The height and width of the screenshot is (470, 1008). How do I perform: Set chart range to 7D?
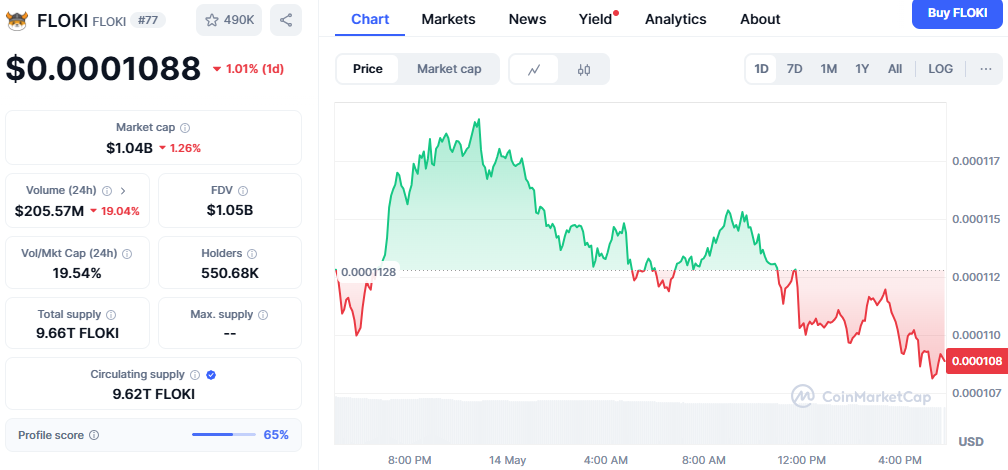(x=795, y=69)
